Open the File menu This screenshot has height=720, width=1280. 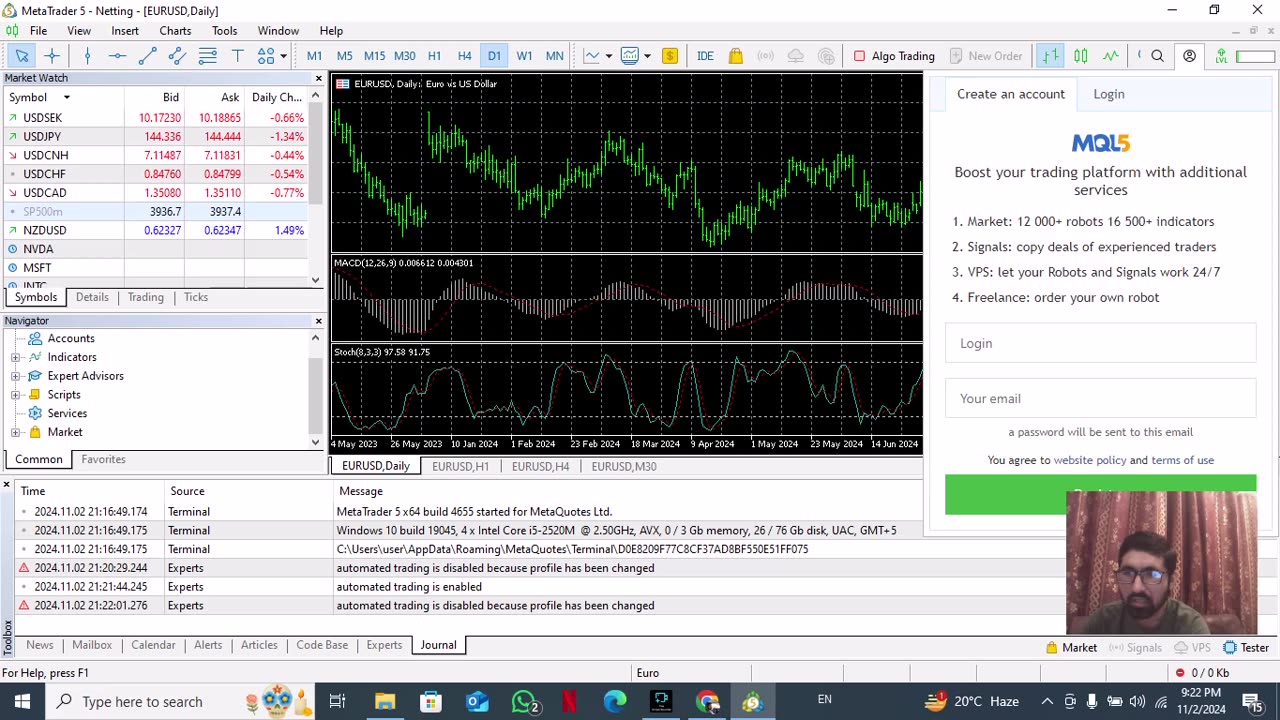[38, 31]
